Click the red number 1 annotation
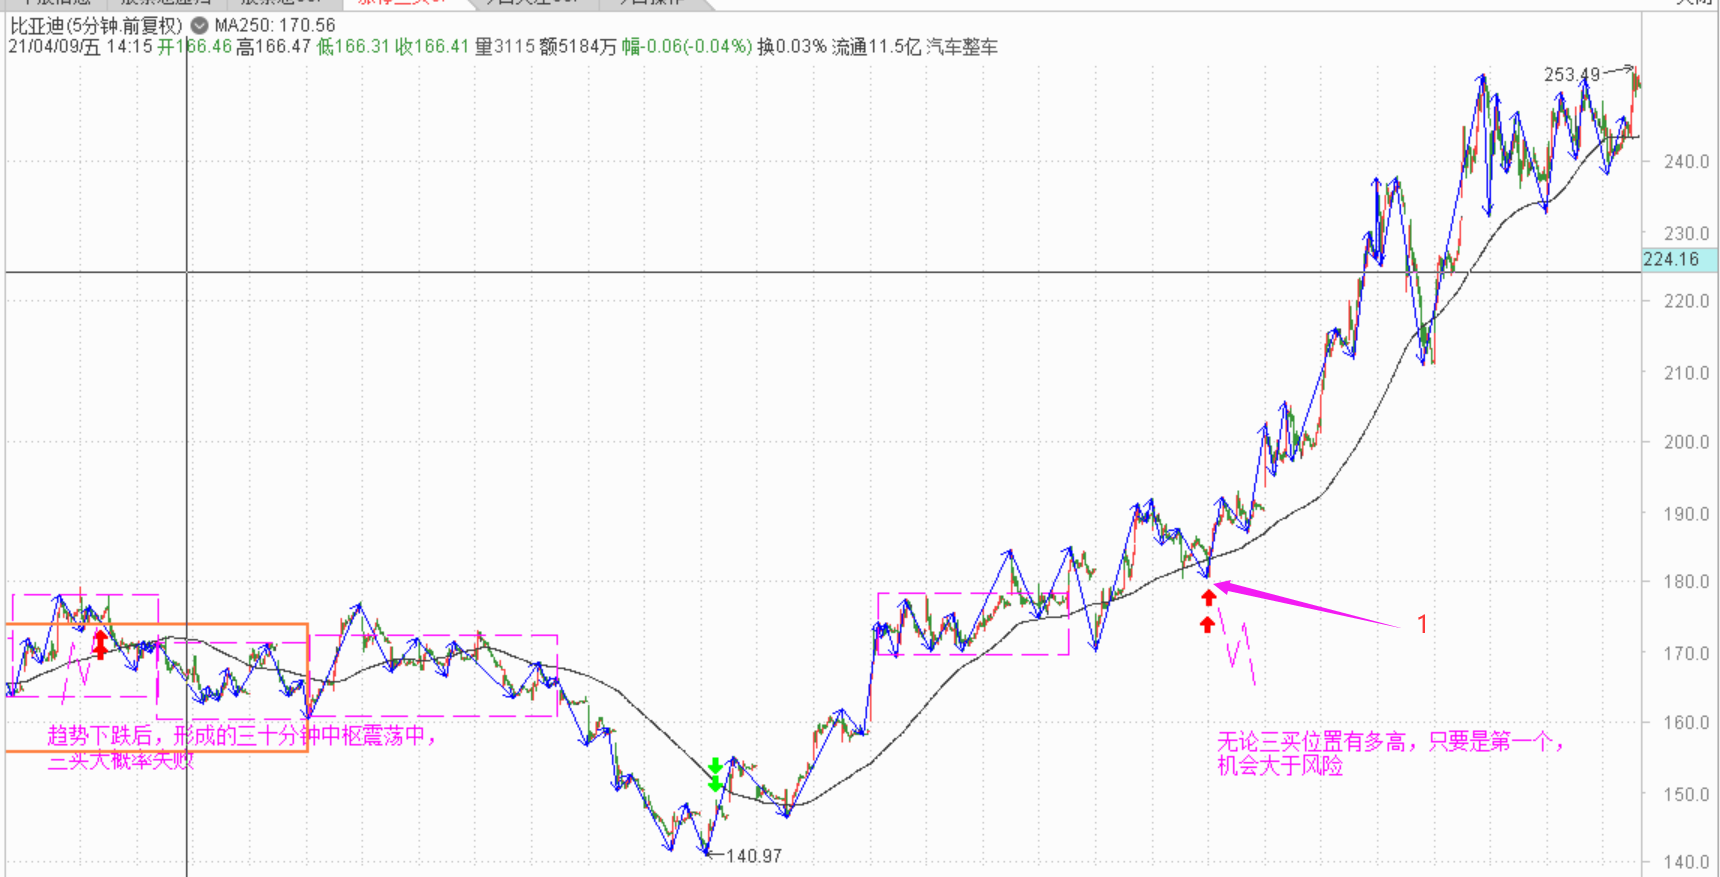 (x=1422, y=625)
